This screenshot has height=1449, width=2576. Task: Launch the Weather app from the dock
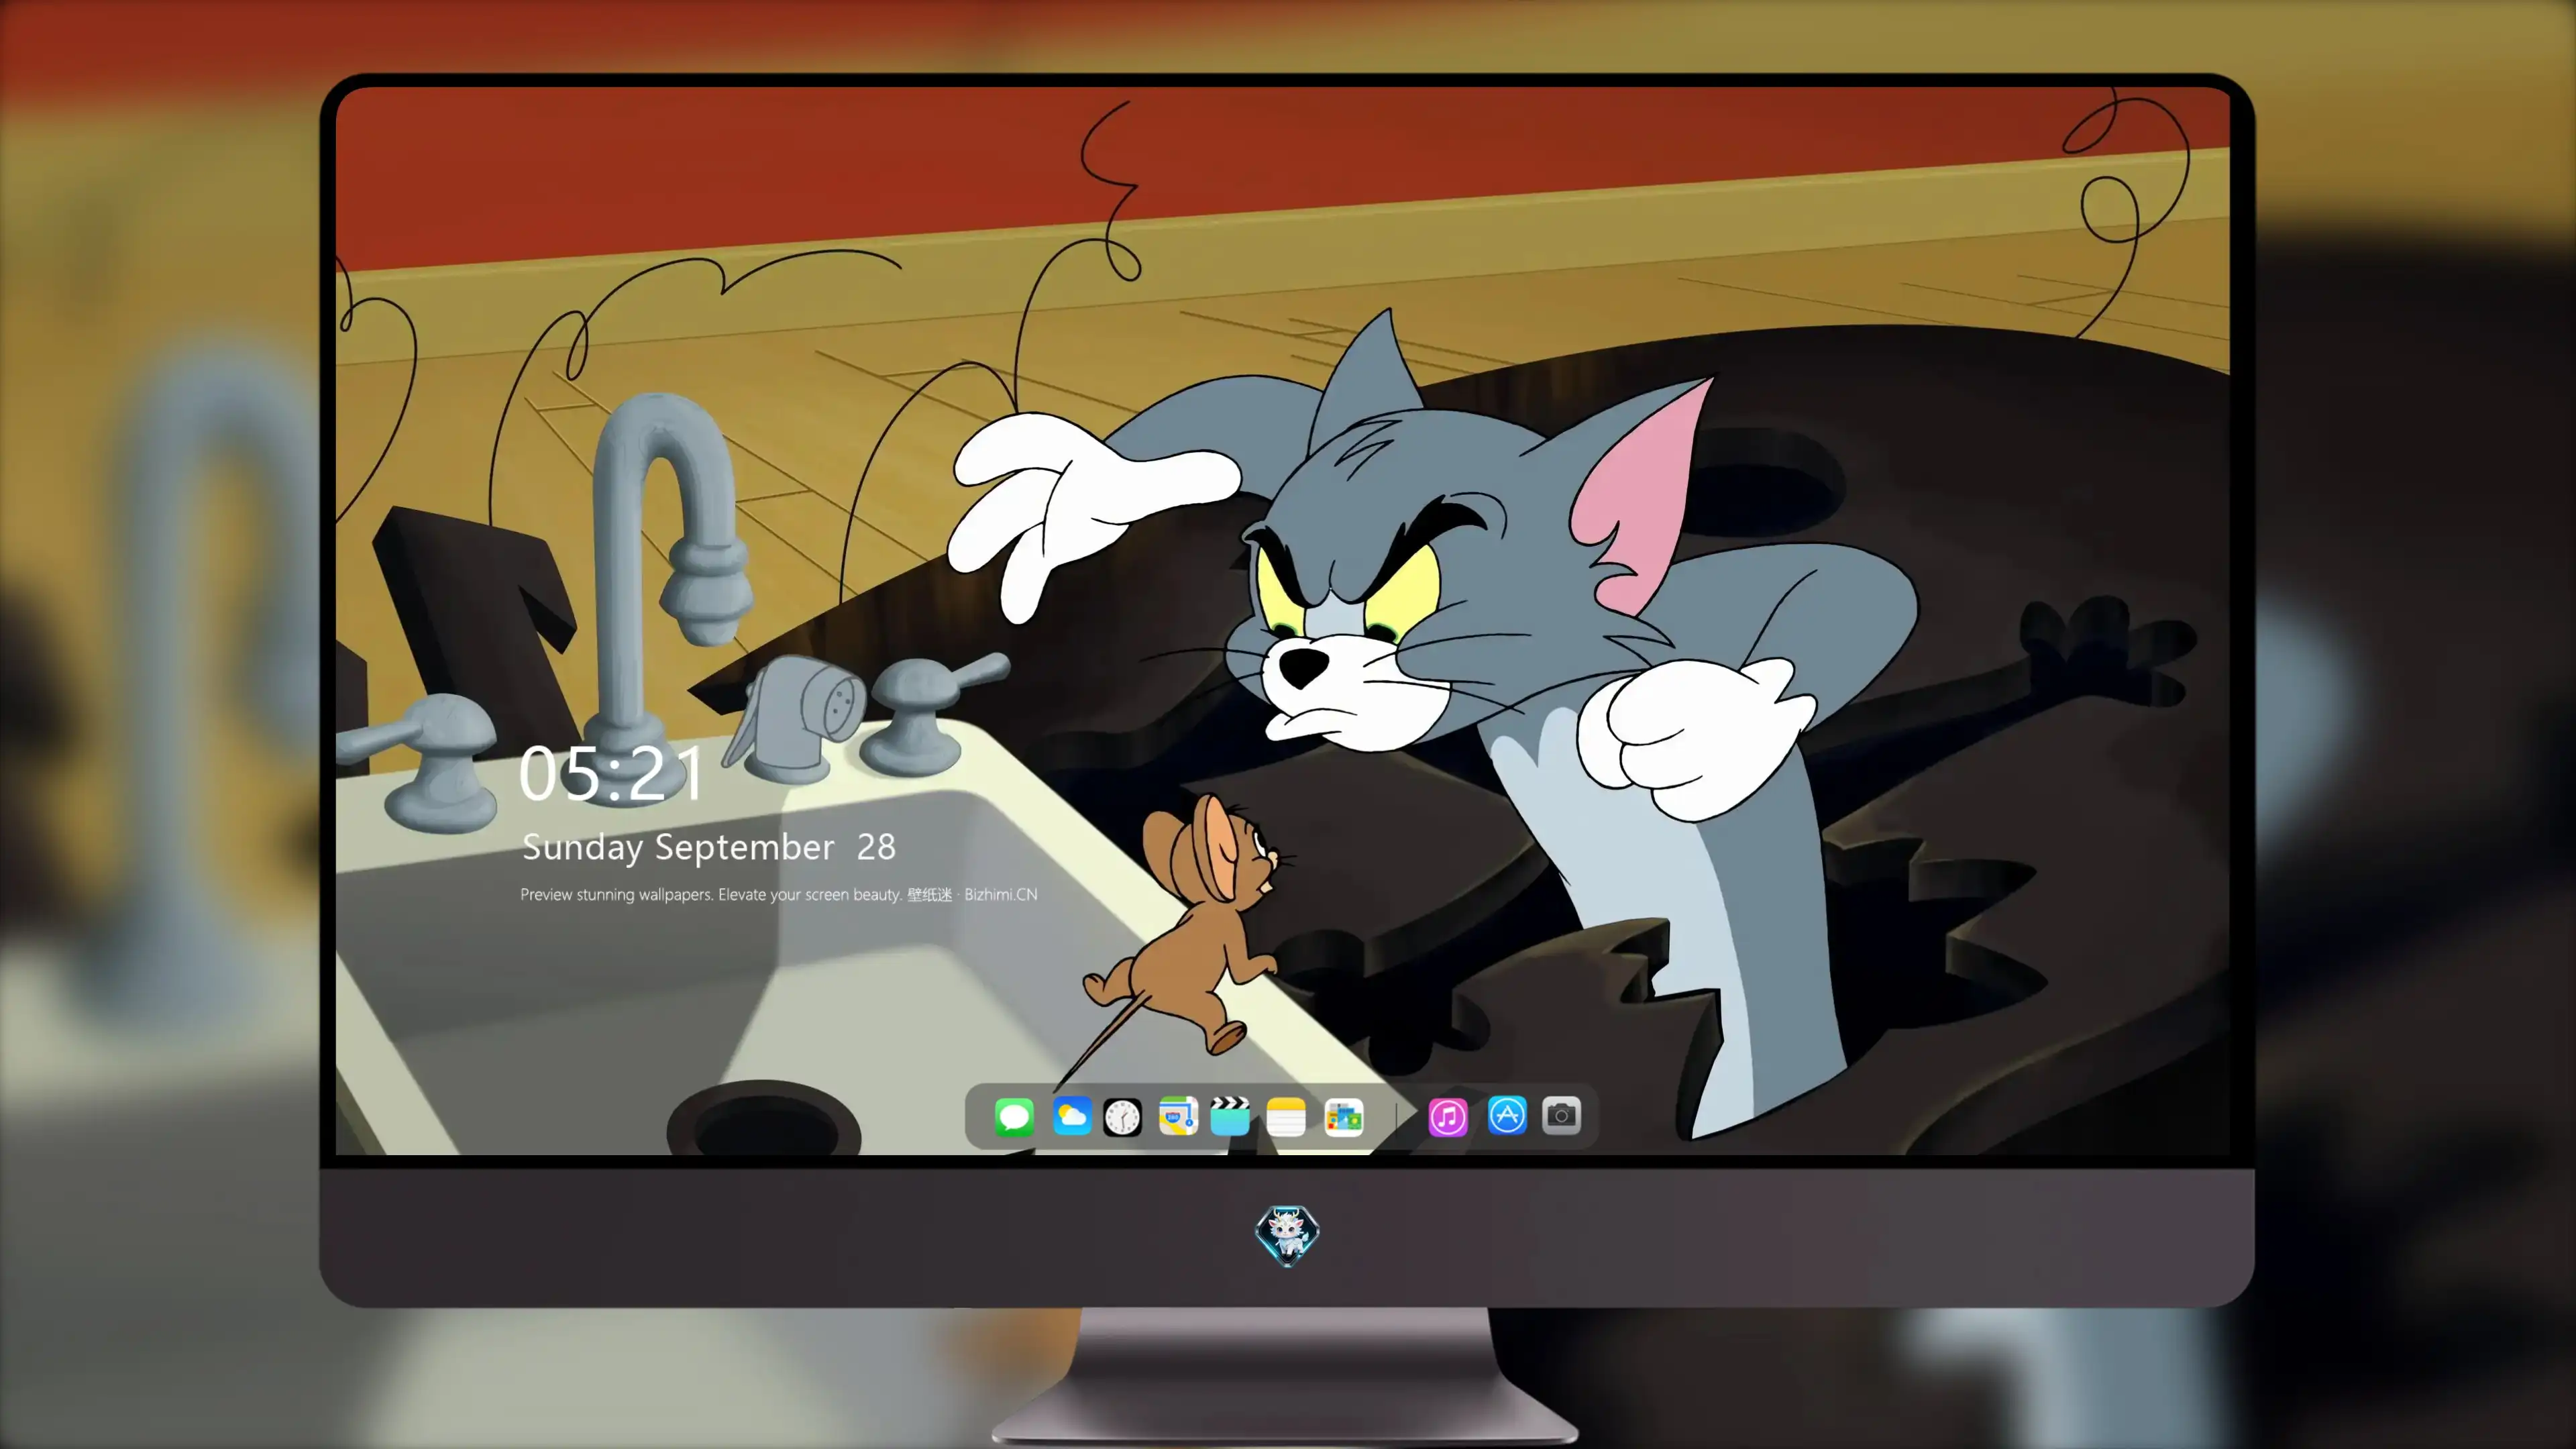[x=1071, y=1116]
